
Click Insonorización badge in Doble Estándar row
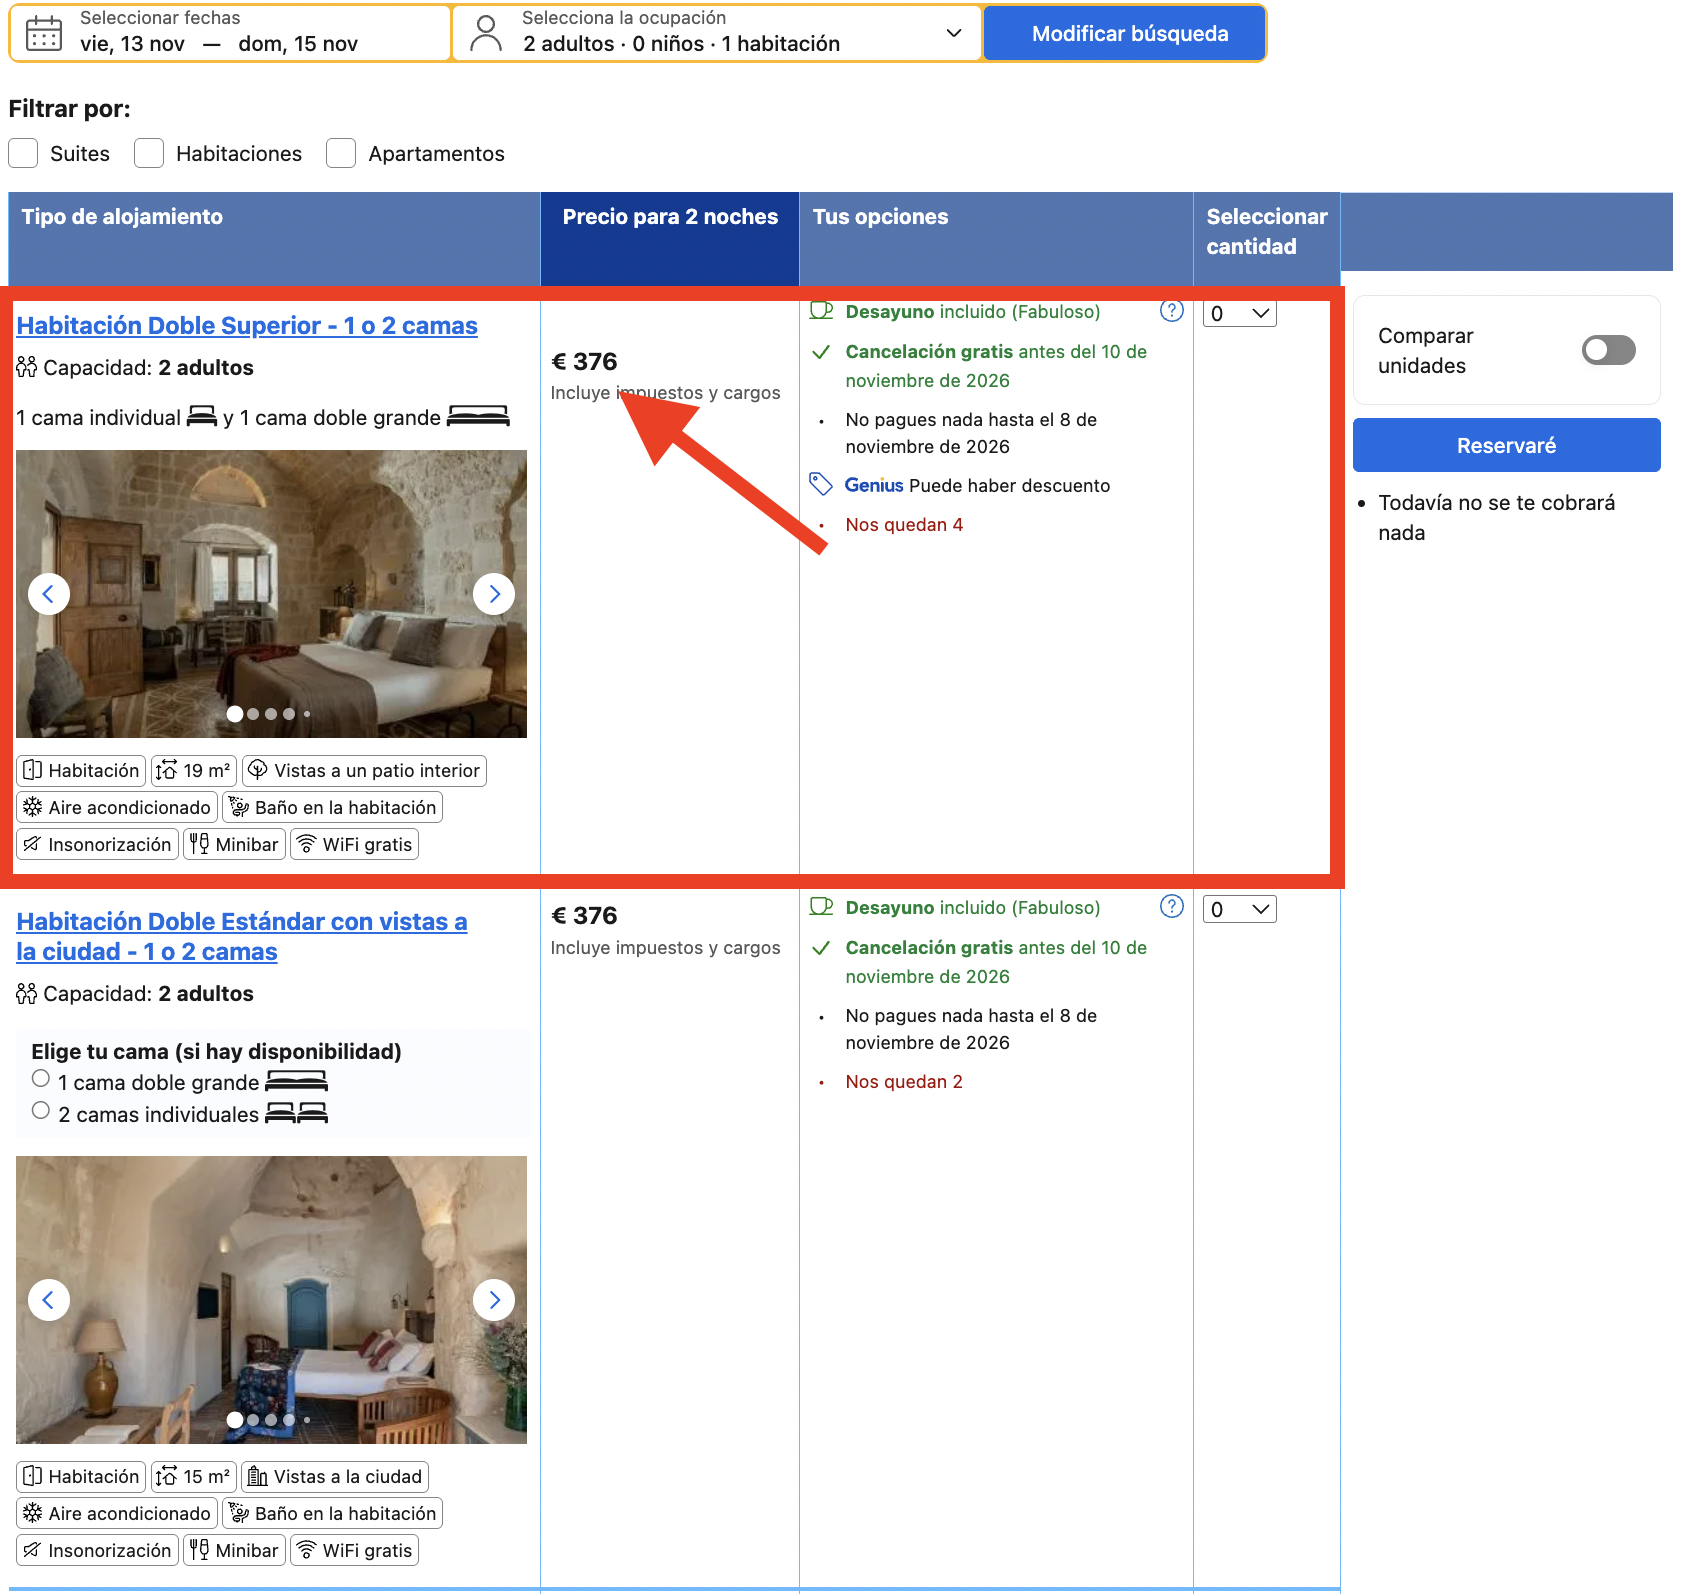(98, 1551)
